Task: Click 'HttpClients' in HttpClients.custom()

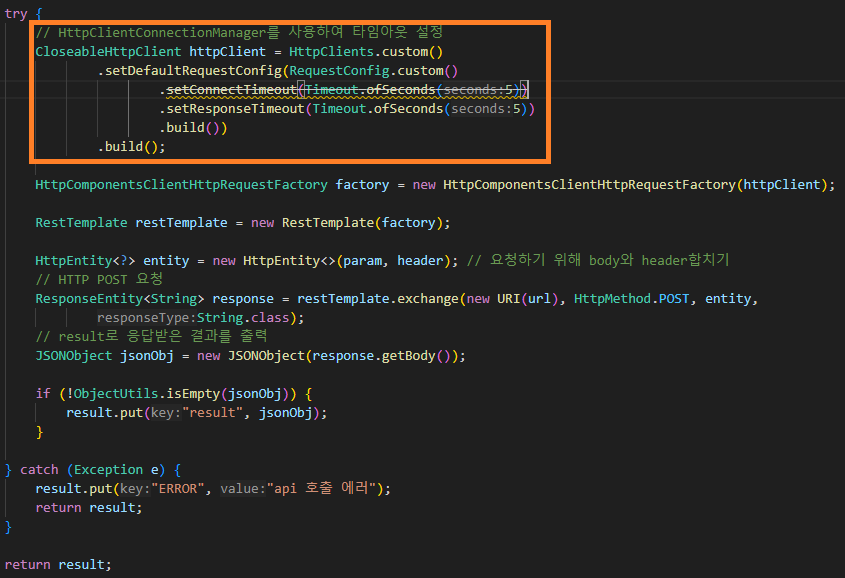Action: pyautogui.click(x=331, y=52)
